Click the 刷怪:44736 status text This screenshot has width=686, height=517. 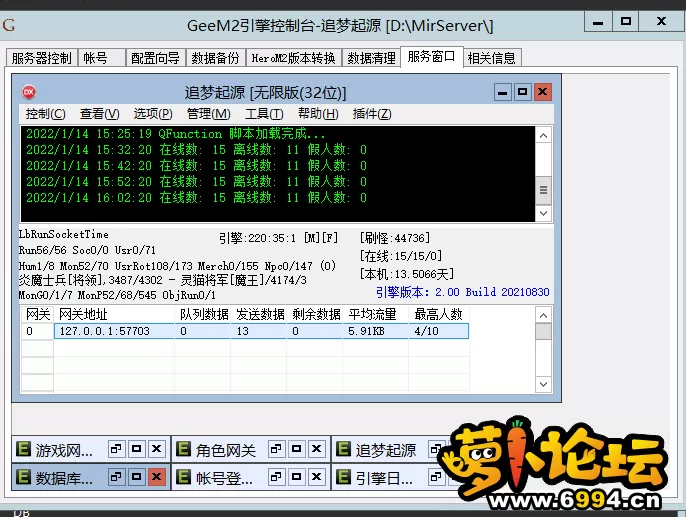pos(395,238)
